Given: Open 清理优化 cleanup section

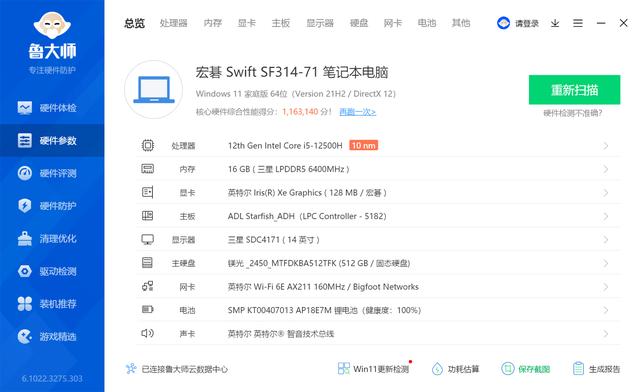Looking at the screenshot, I should [52, 238].
